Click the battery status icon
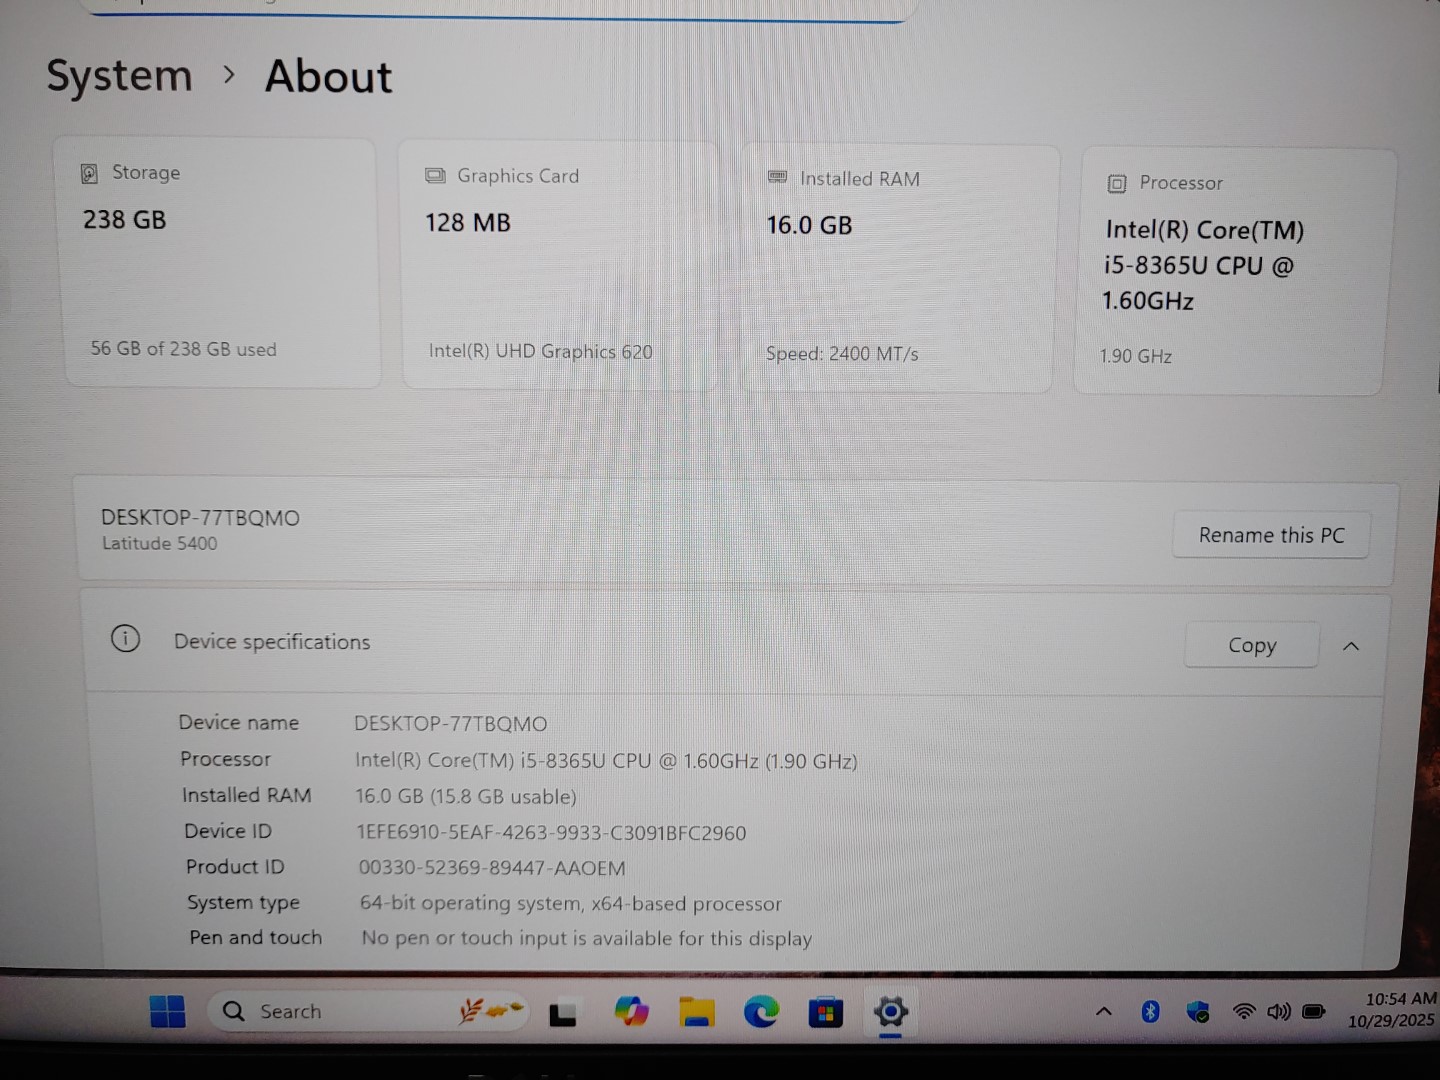Viewport: 1440px width, 1080px height. click(1314, 1011)
